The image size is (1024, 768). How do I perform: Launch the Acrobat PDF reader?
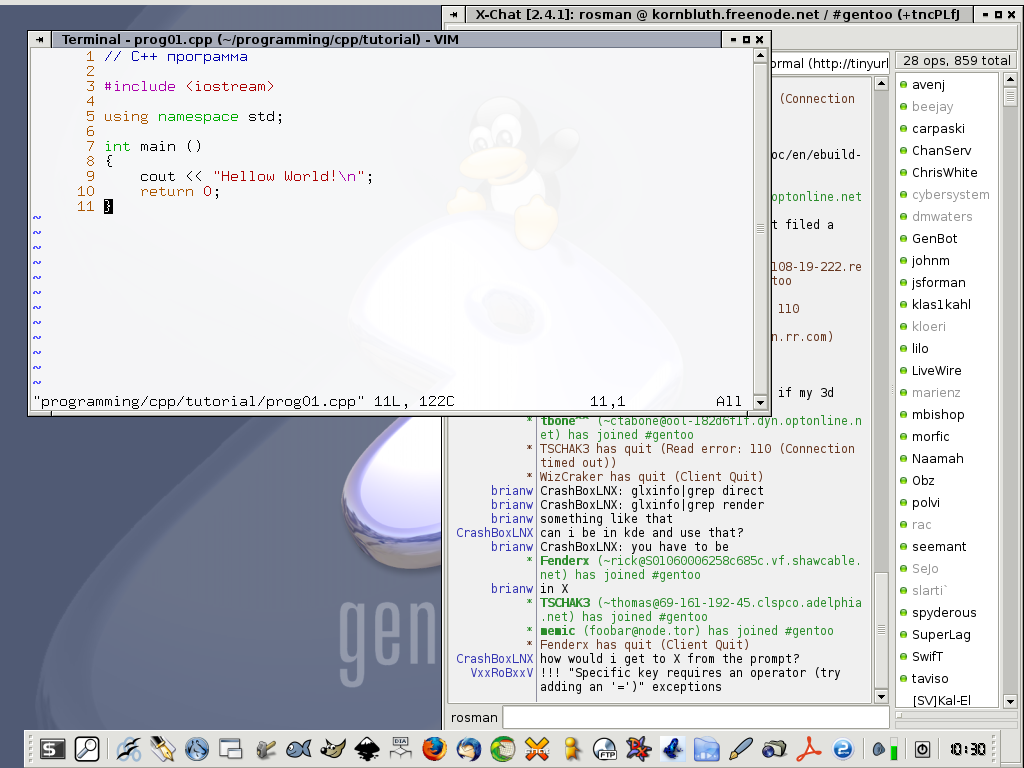(808, 749)
